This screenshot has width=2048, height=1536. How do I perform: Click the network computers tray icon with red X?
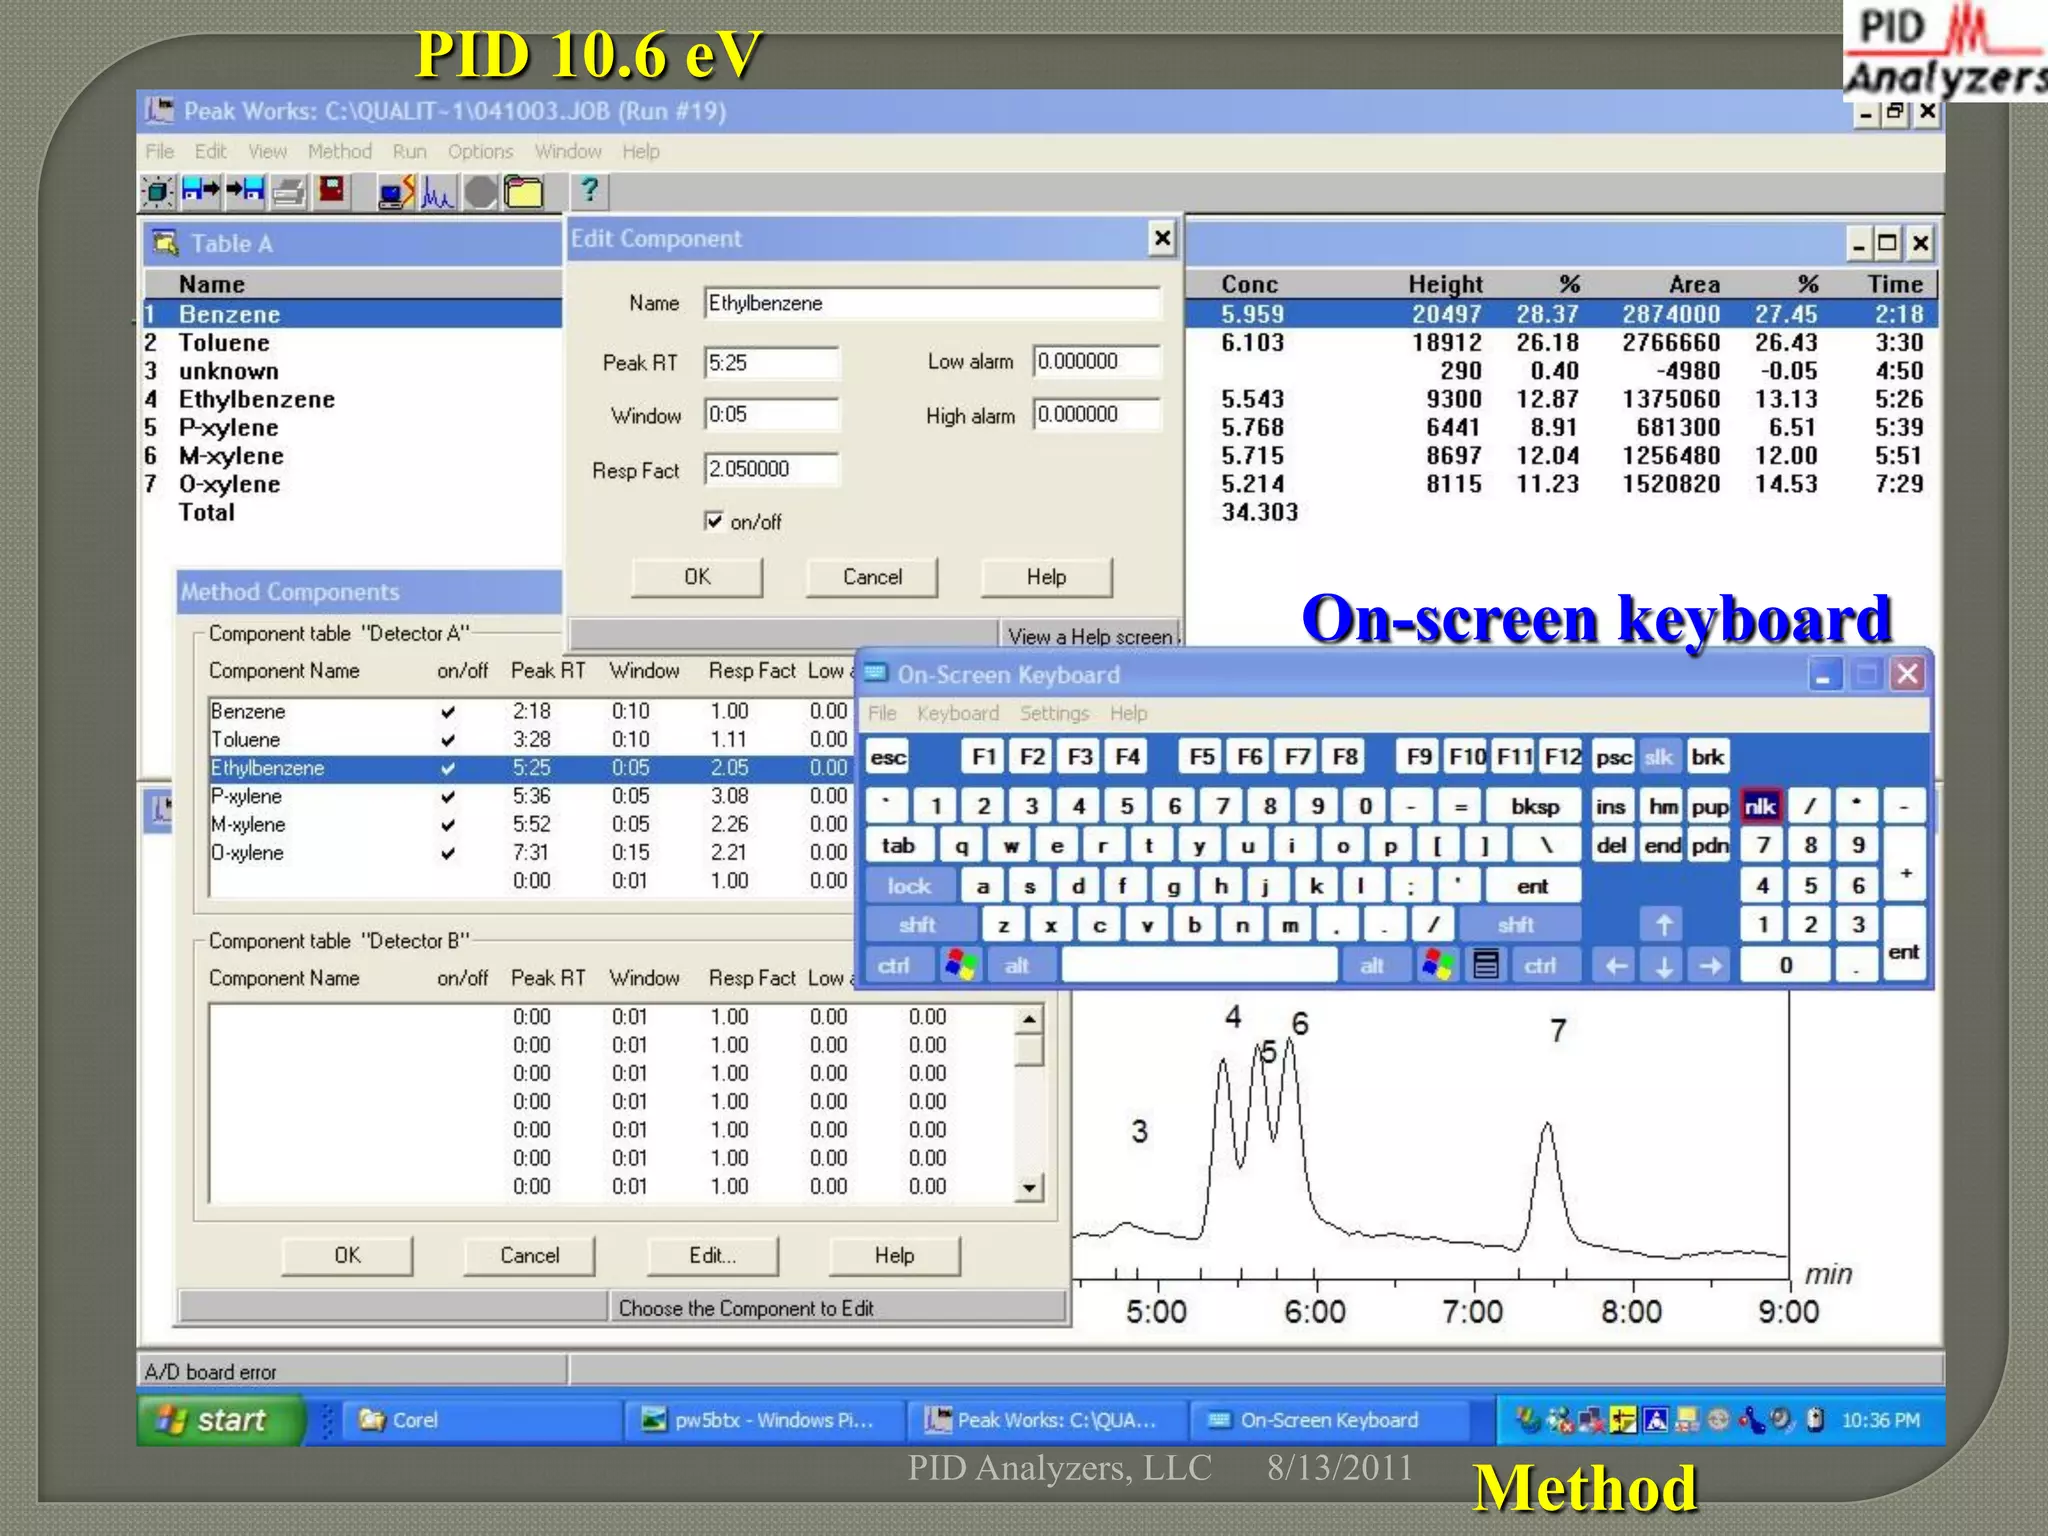pos(1592,1420)
